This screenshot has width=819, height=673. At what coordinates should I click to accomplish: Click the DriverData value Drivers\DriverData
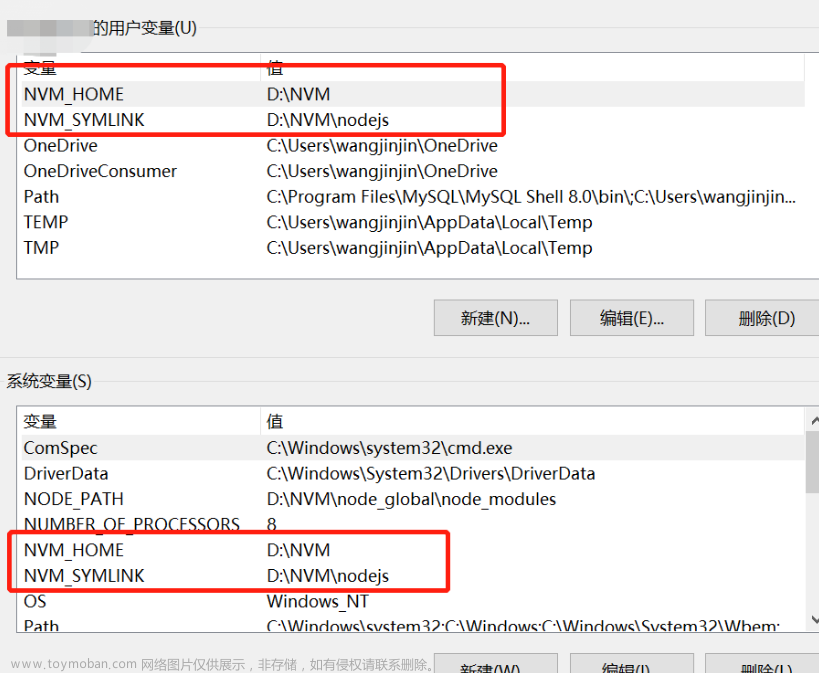(x=430, y=473)
